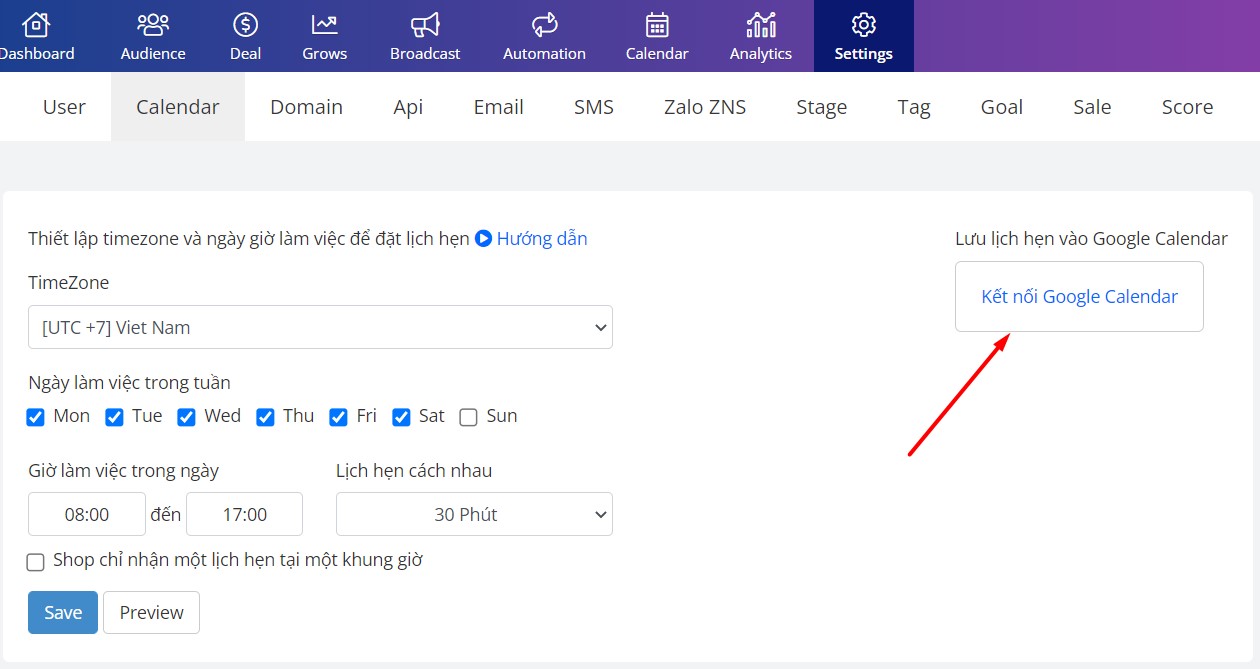Open the Broadcast megaphone icon

coord(425,24)
